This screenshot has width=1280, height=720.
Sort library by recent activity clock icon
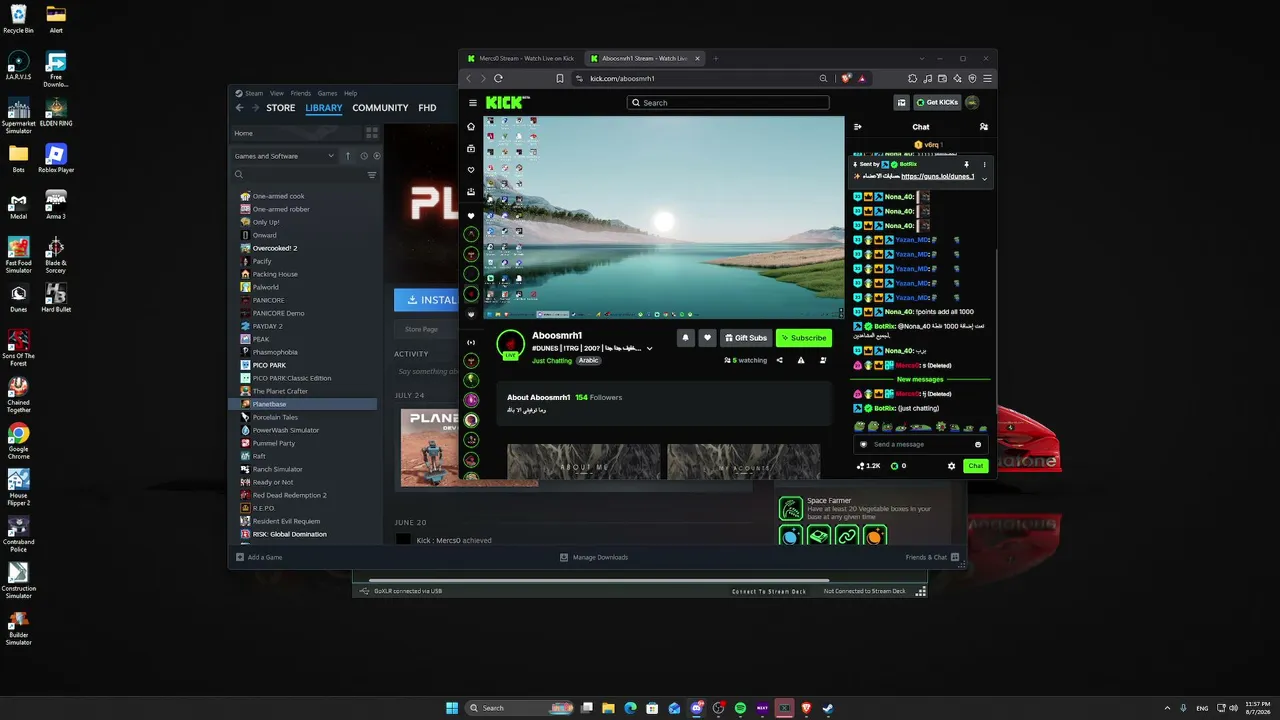click(x=363, y=156)
